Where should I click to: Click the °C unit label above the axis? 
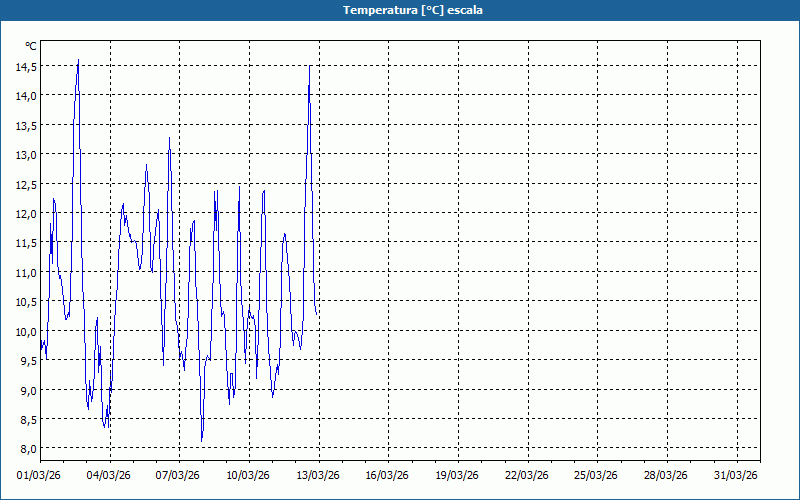tap(31, 46)
